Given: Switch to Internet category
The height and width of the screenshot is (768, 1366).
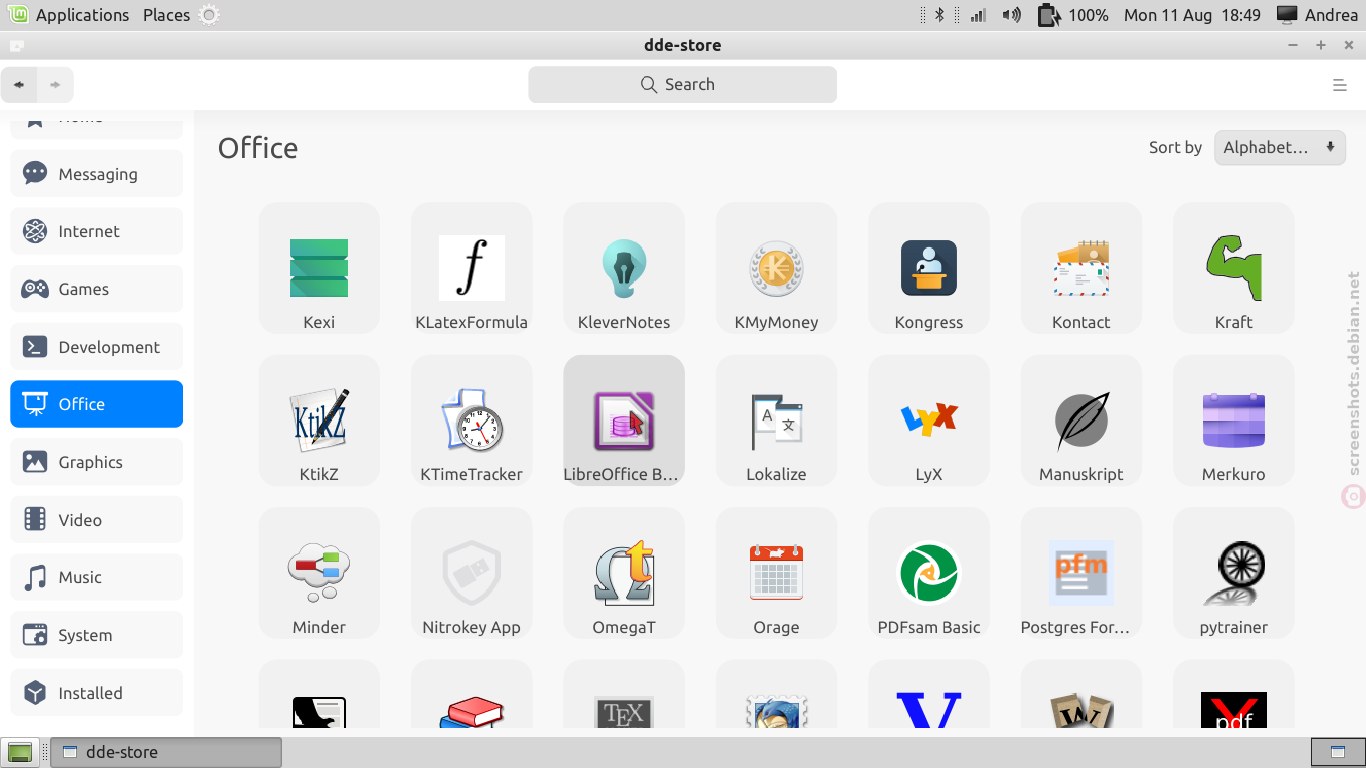Looking at the screenshot, I should 96,231.
